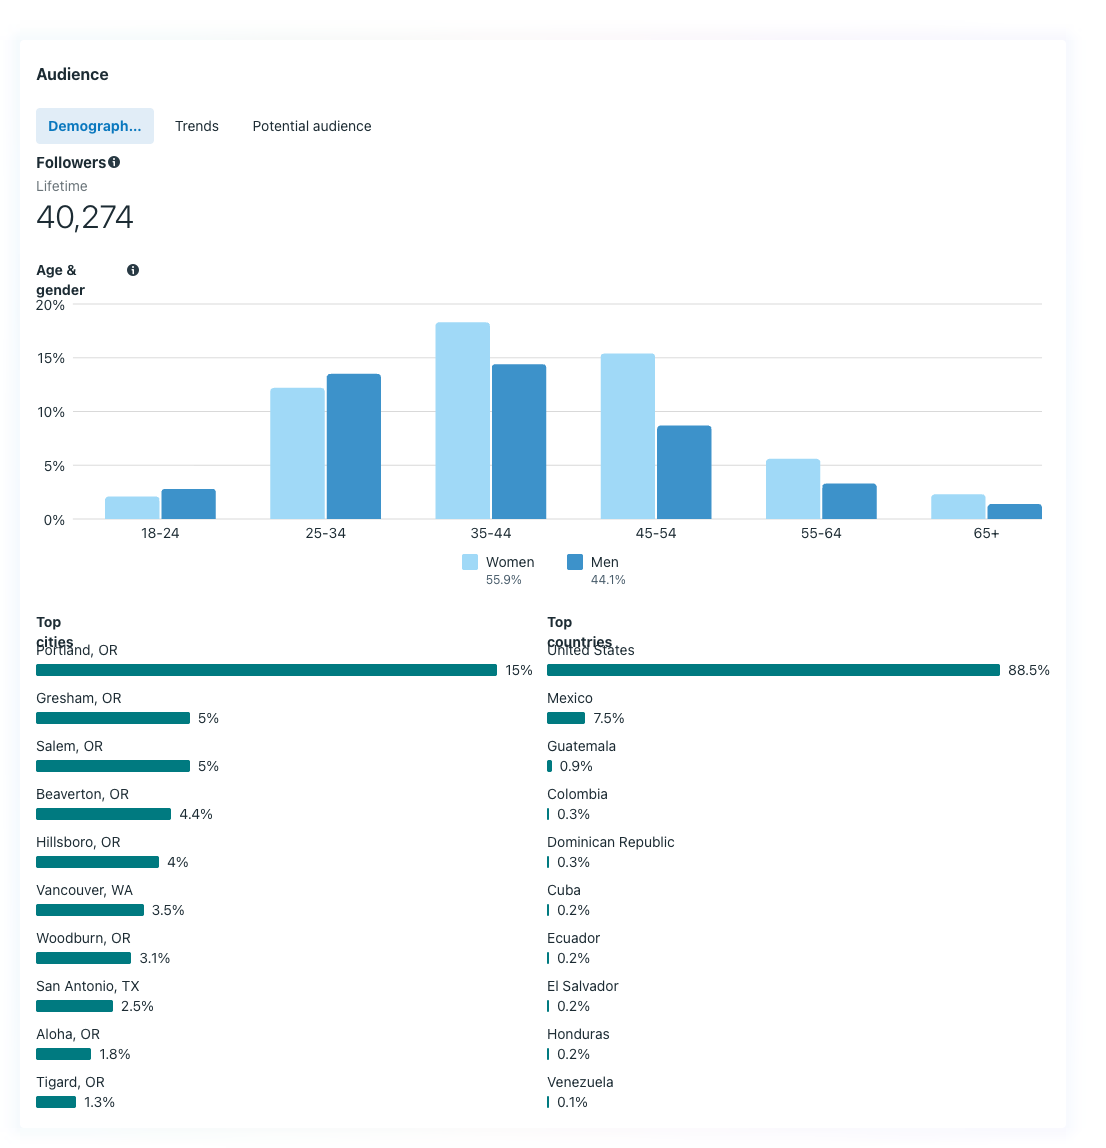
Task: Click the Age & gender info icon
Action: coord(133,270)
